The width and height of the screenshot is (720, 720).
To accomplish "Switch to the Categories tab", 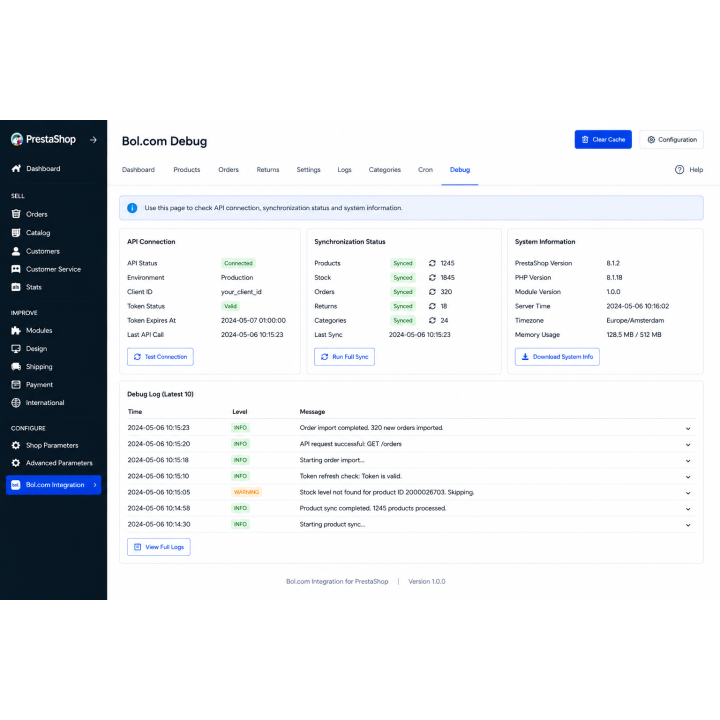I will 385,169.
